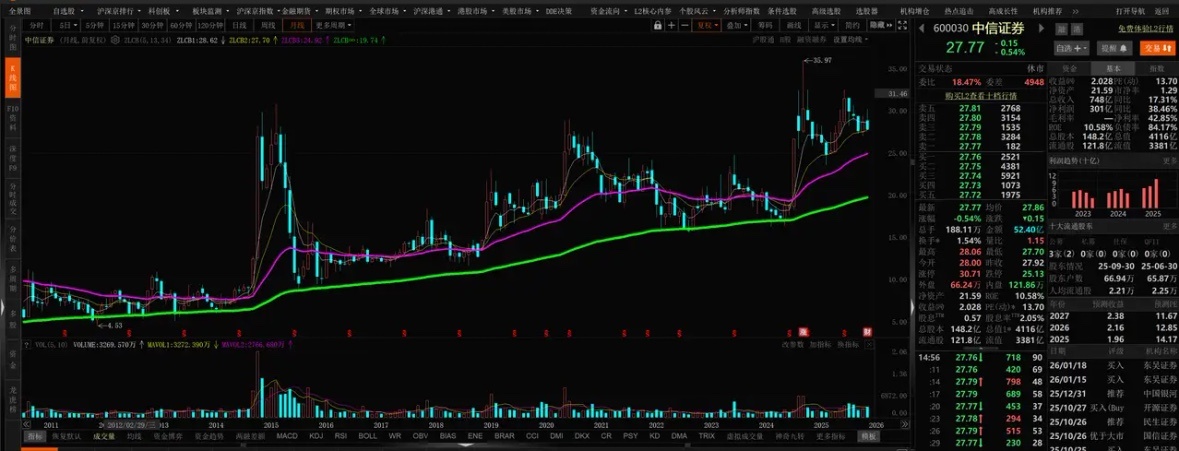The image size is (1179, 451).
Task: Click the 提醒 alert button
Action: (x=1115, y=47)
